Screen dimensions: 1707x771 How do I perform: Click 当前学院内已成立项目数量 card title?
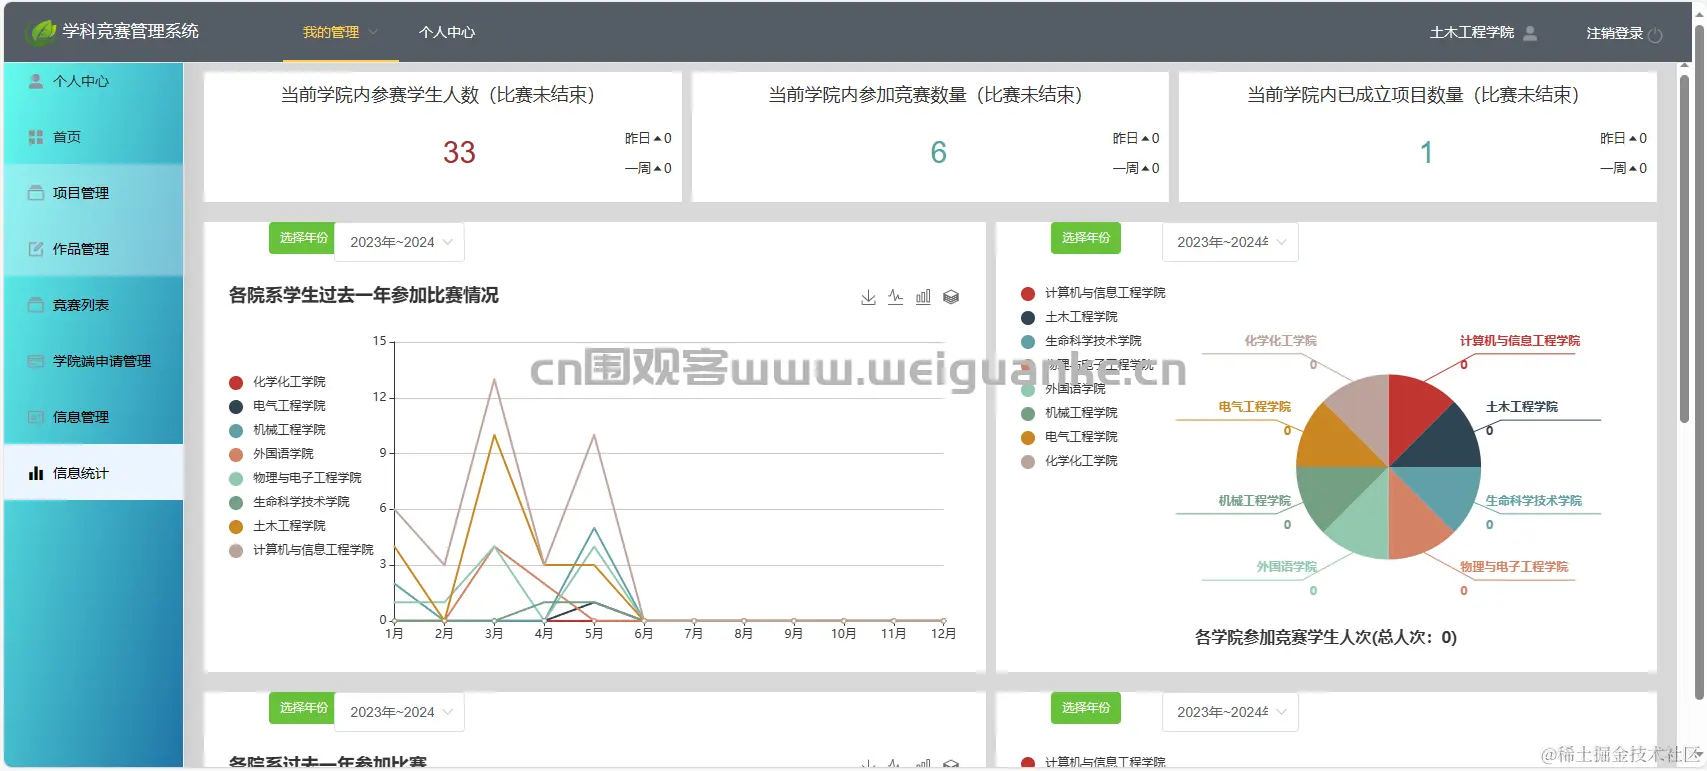coord(1413,95)
